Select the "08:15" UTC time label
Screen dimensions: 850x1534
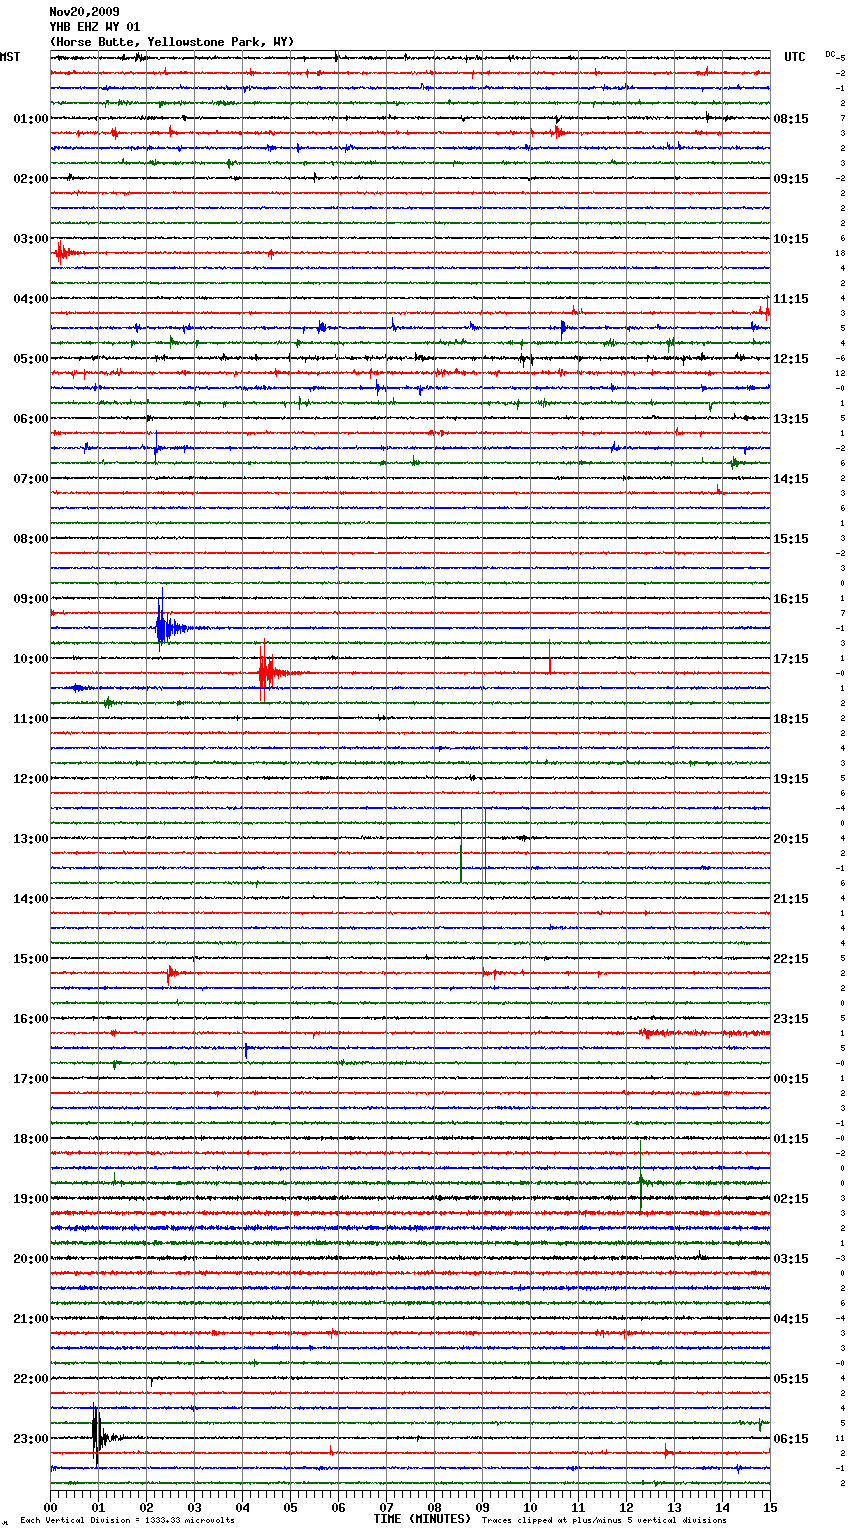(791, 119)
